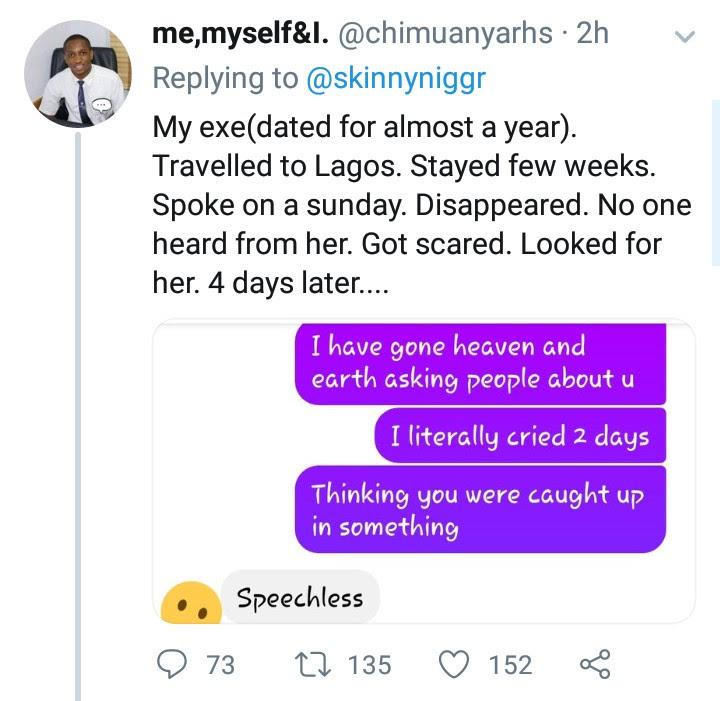720x701 pixels.
Task: Tap the reply count 73
Action: point(219,665)
